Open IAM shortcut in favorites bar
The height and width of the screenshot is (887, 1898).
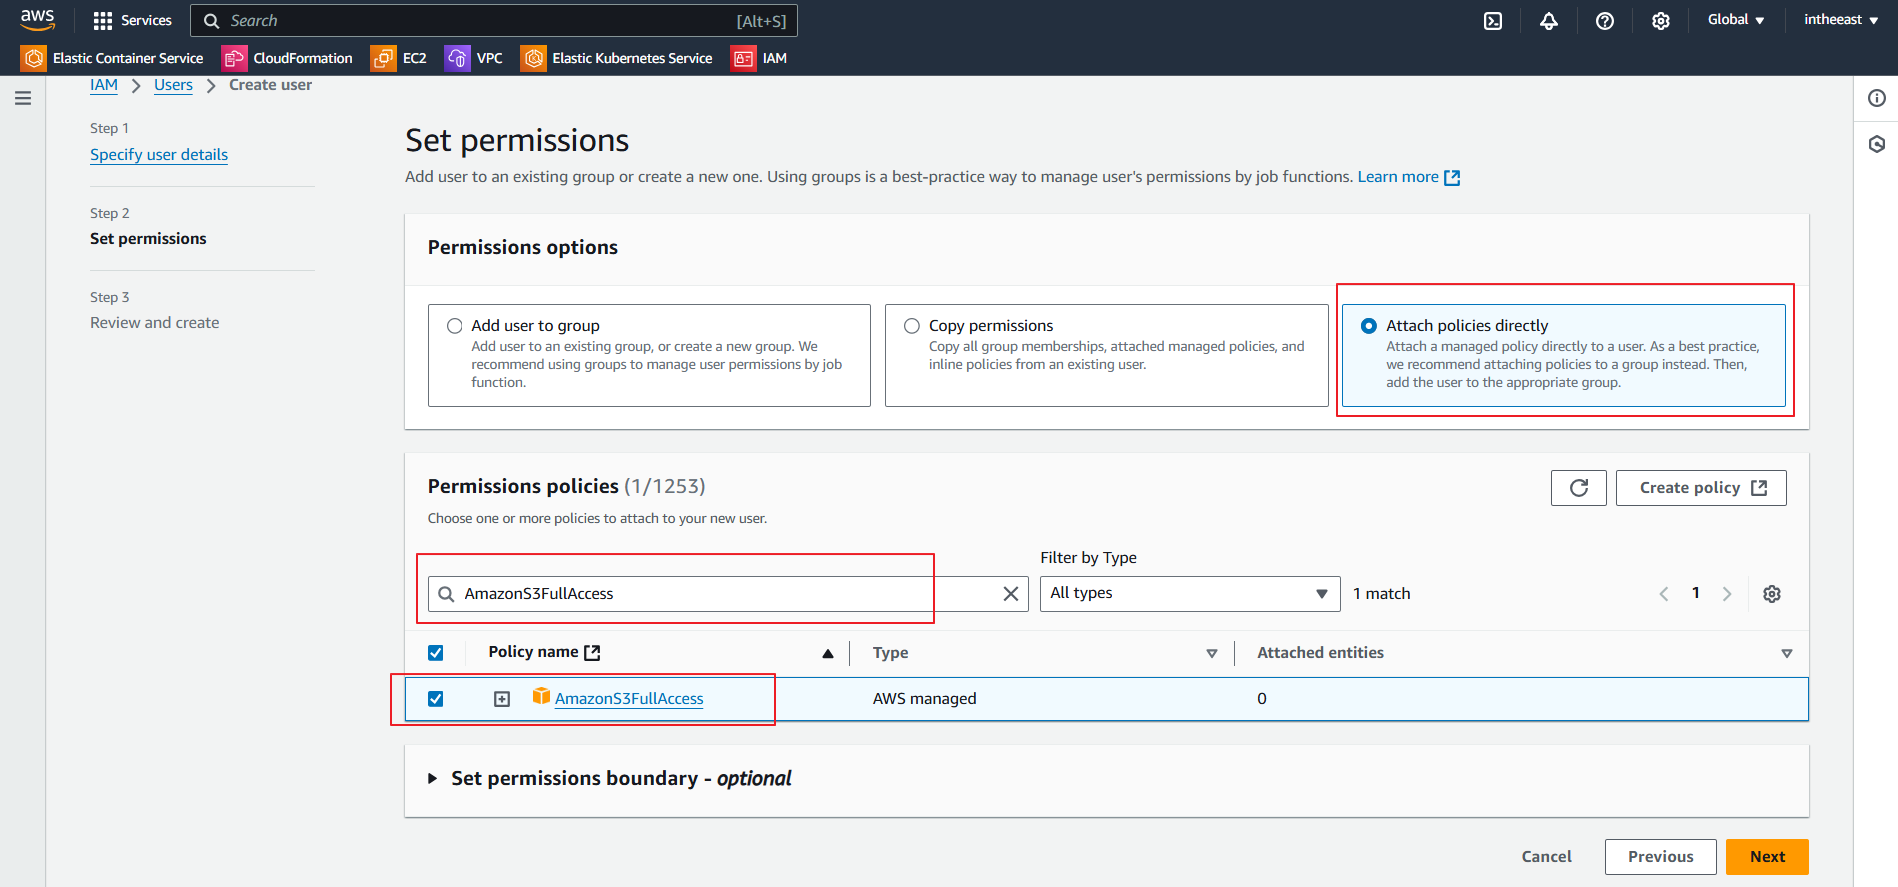coord(760,58)
